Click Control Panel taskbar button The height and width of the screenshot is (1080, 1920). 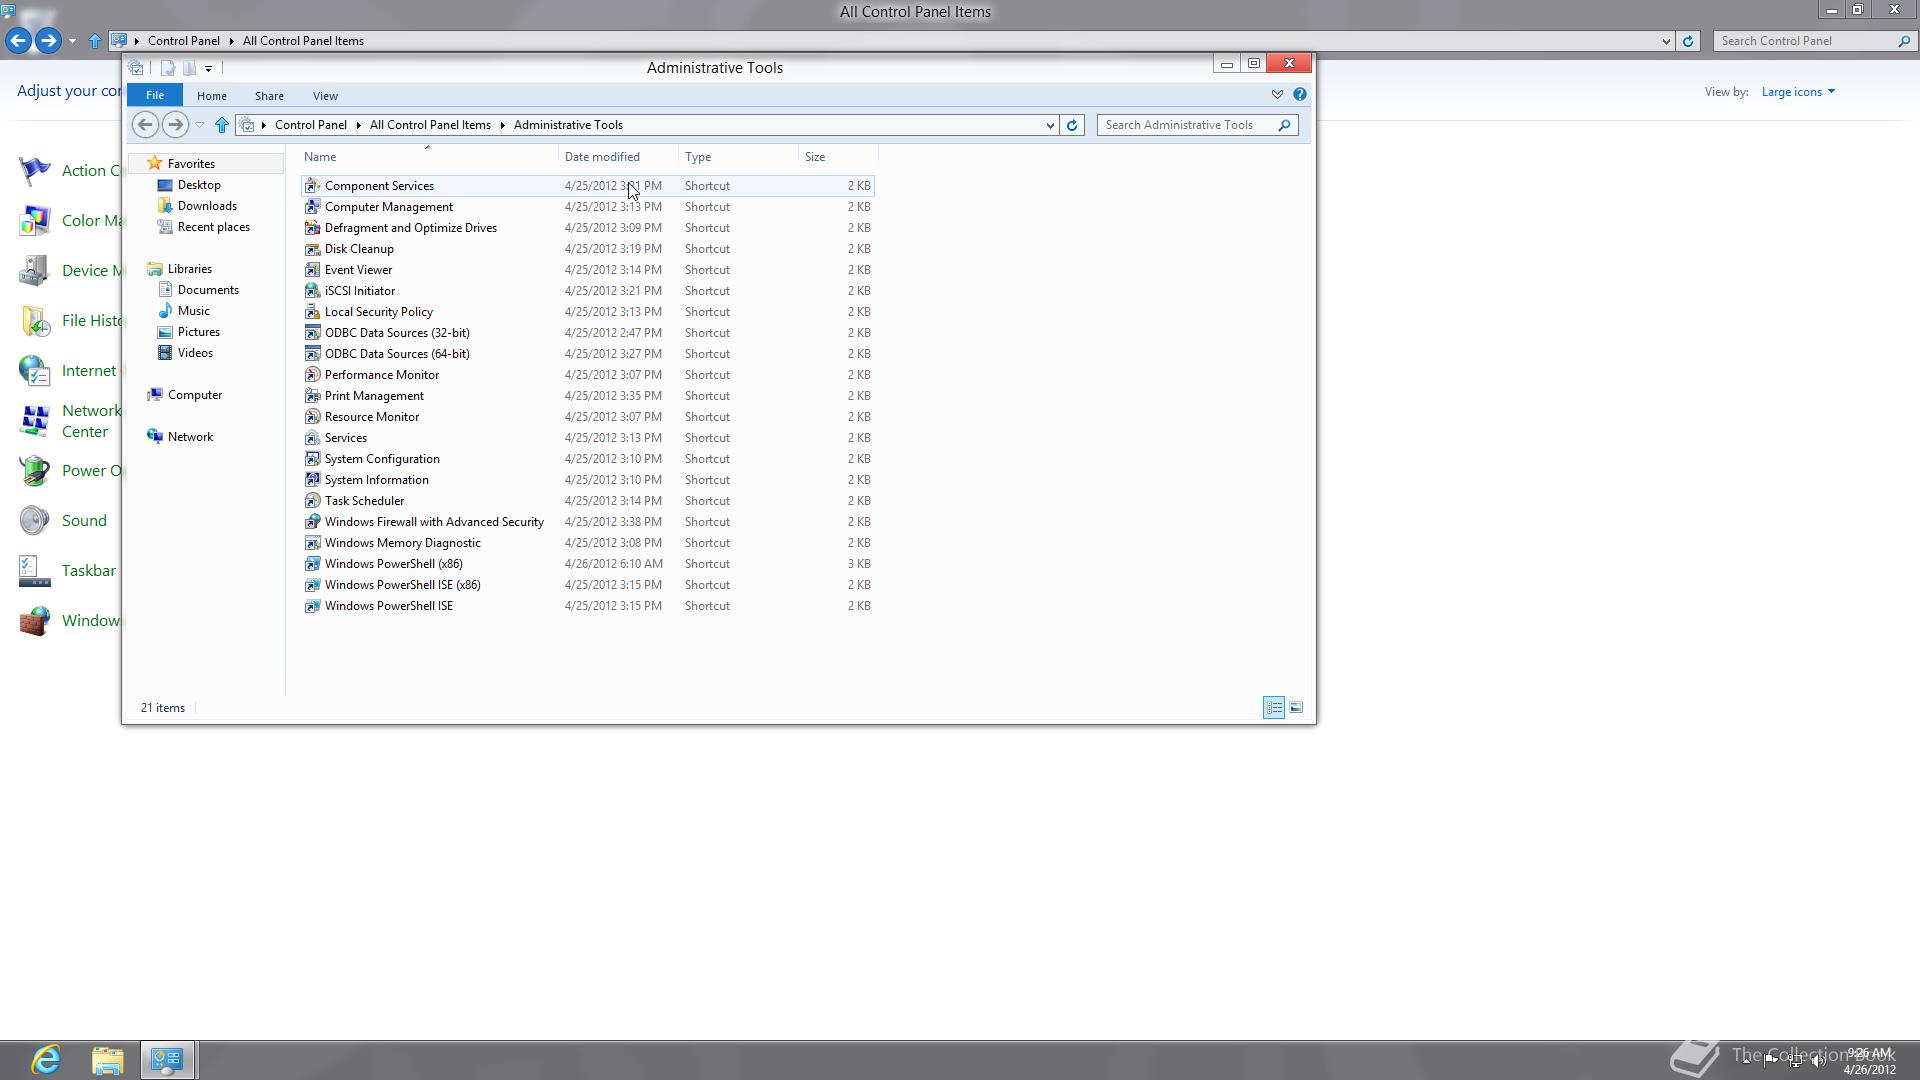(167, 1060)
